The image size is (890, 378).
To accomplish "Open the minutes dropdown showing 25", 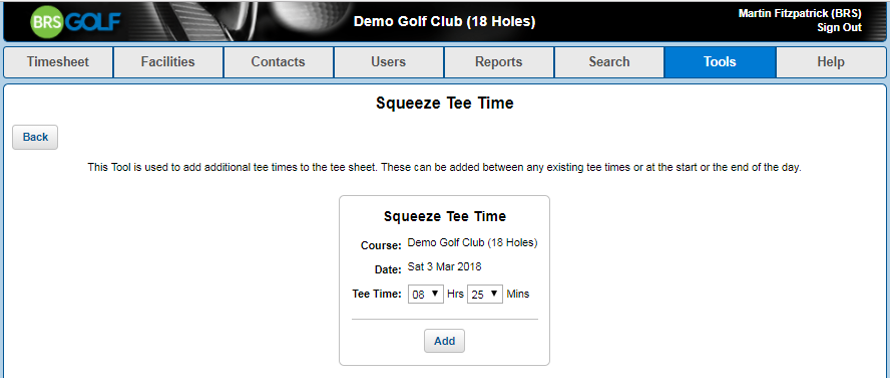I will (485, 294).
